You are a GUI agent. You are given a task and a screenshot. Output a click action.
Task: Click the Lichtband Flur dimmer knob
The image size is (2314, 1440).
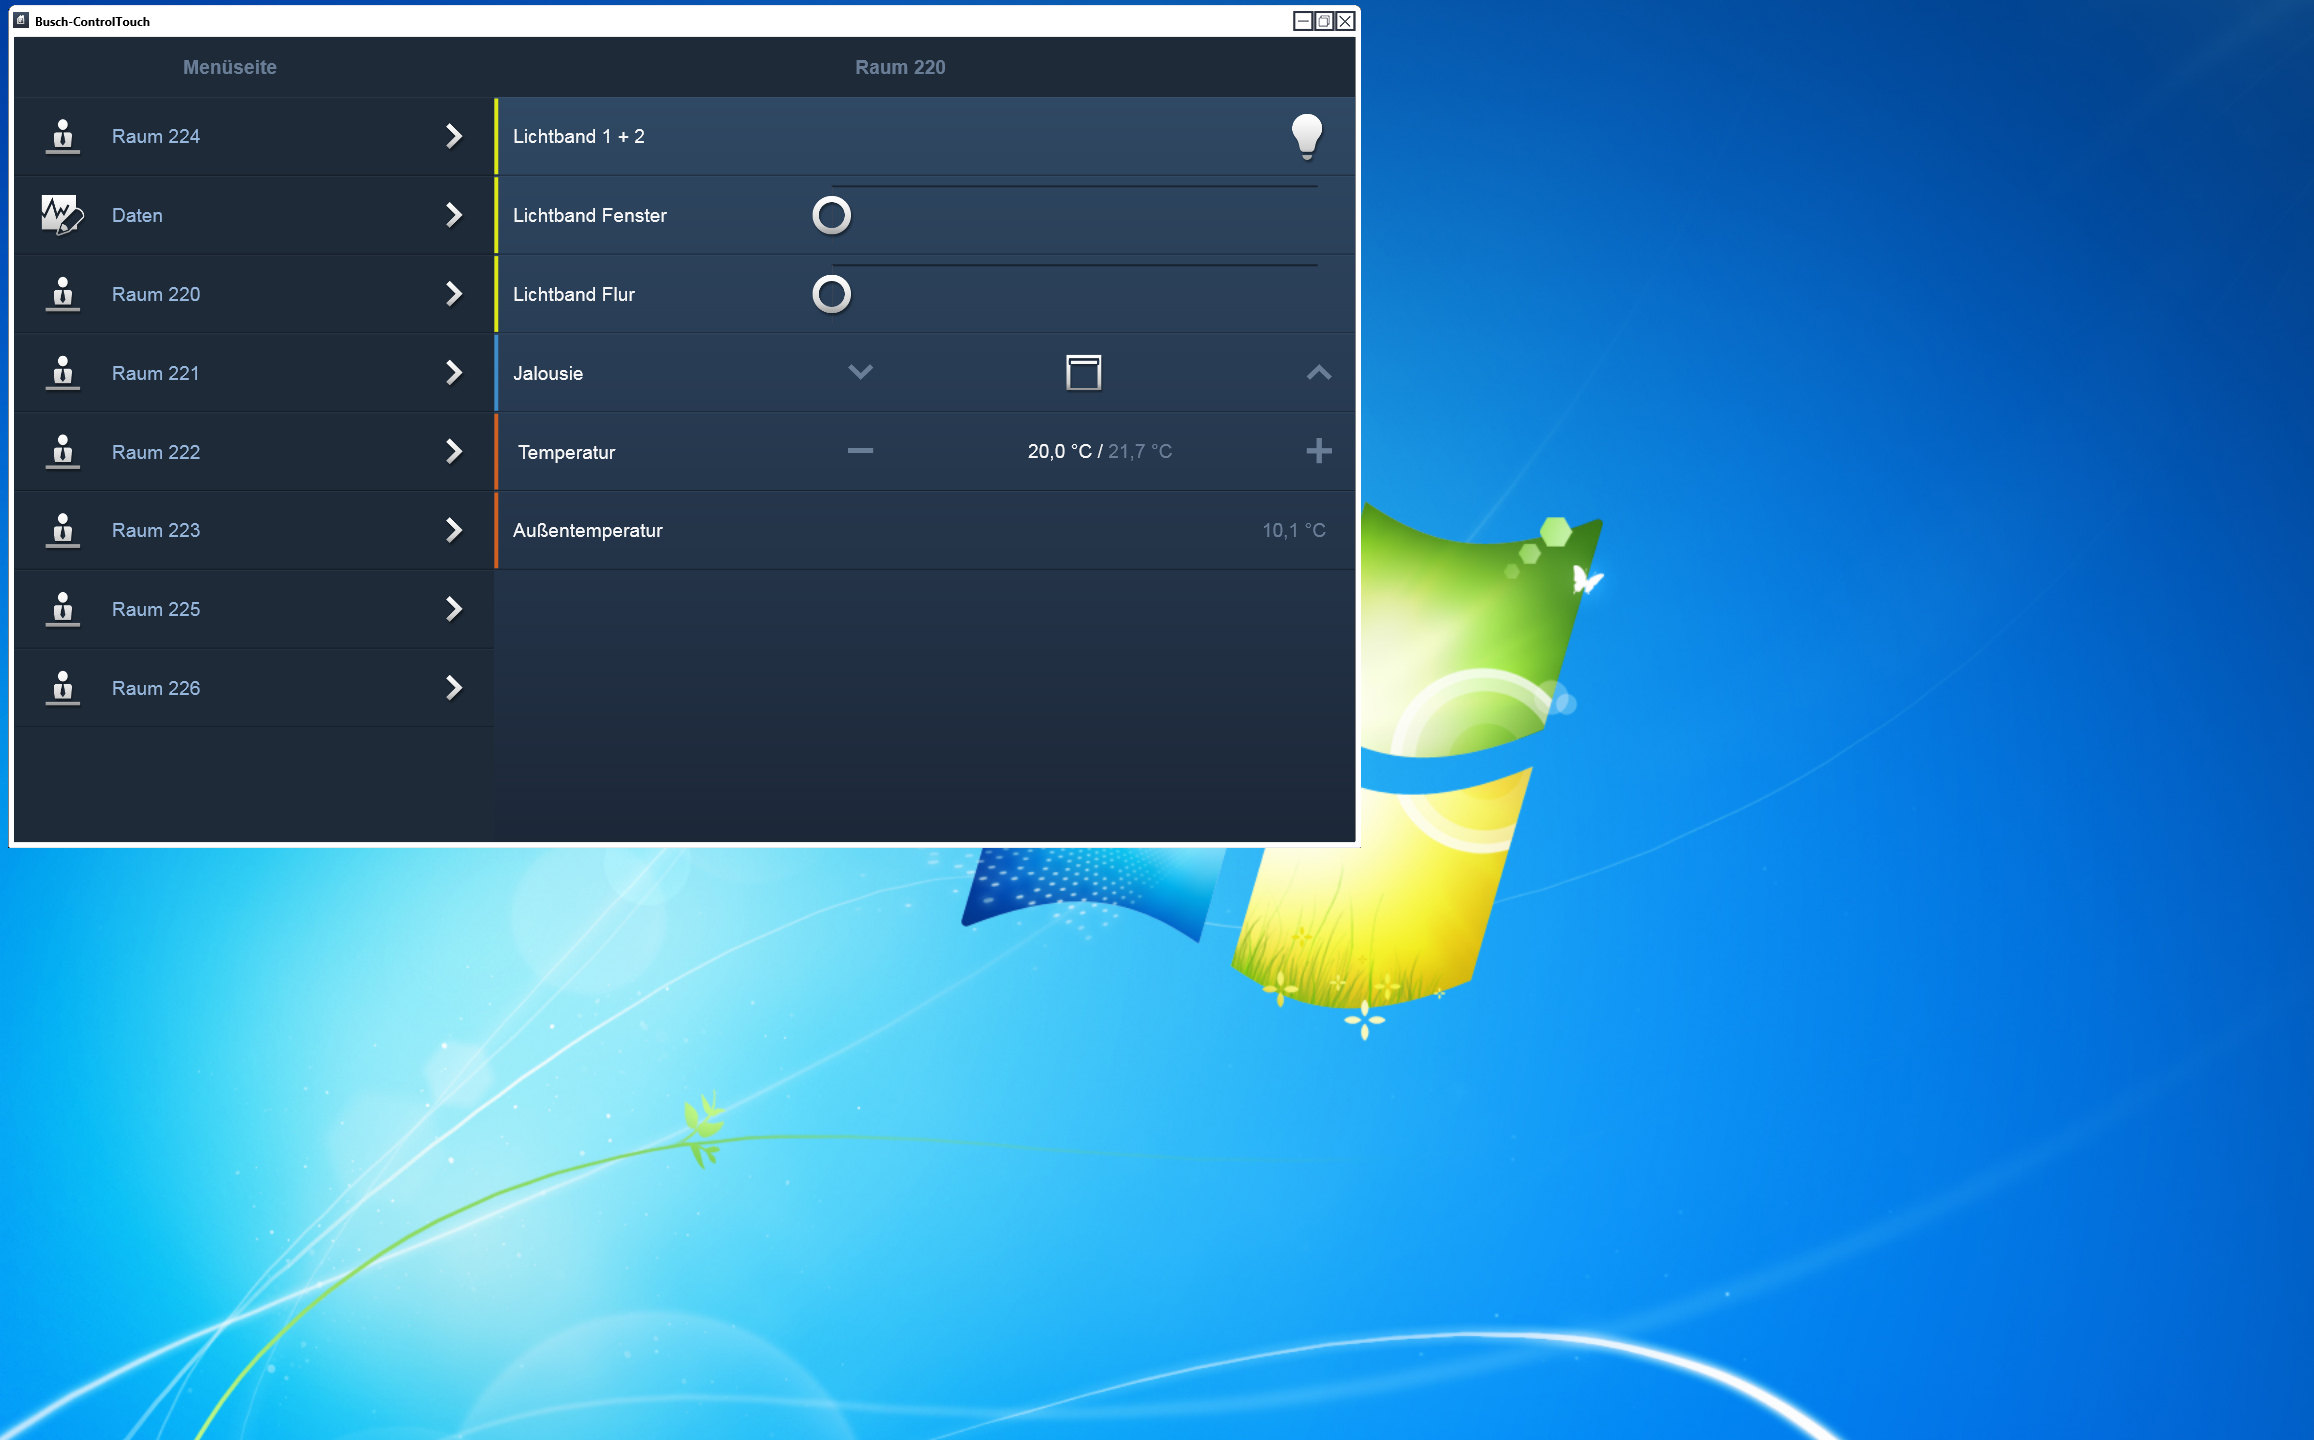831,294
